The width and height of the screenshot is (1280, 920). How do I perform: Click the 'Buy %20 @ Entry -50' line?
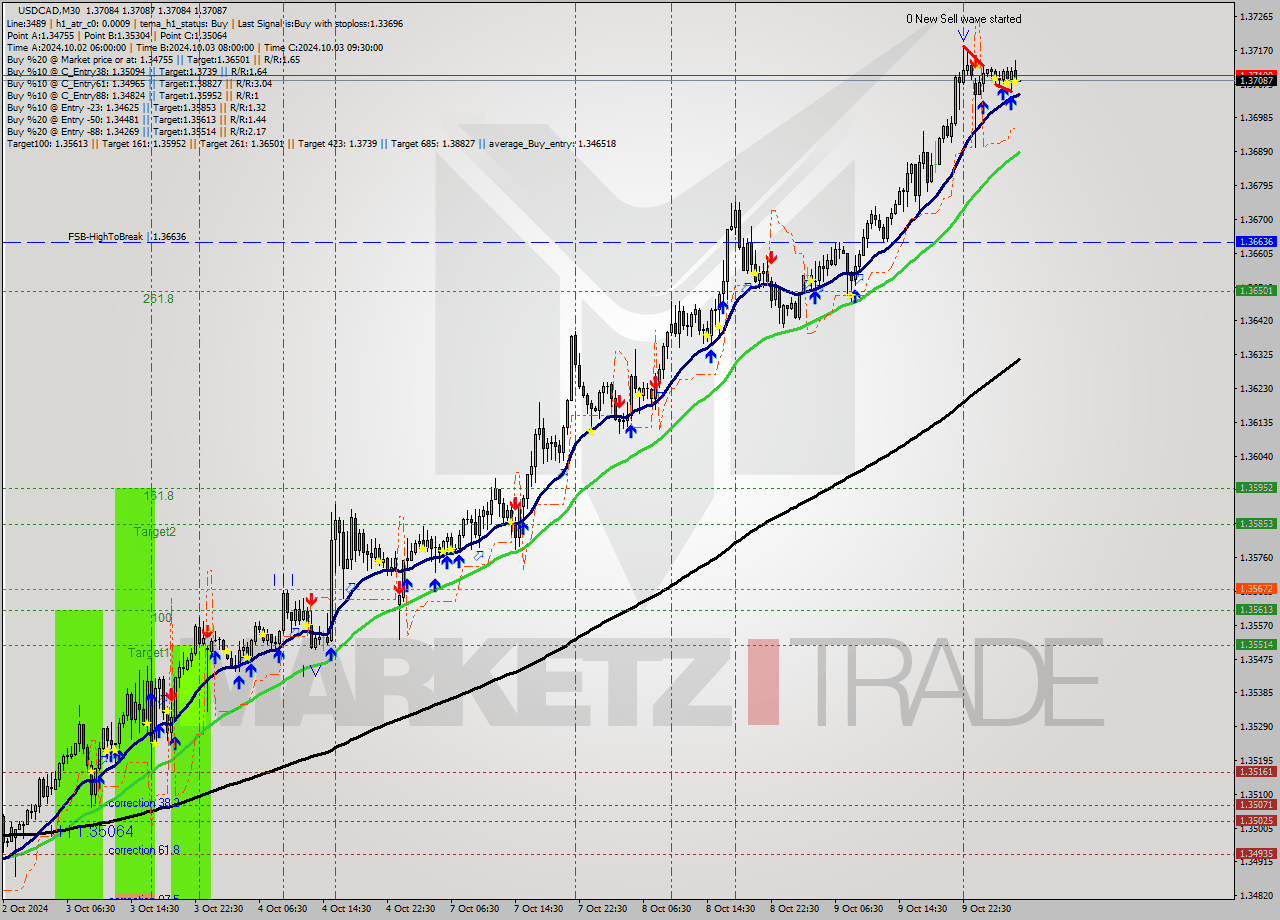(x=136, y=119)
